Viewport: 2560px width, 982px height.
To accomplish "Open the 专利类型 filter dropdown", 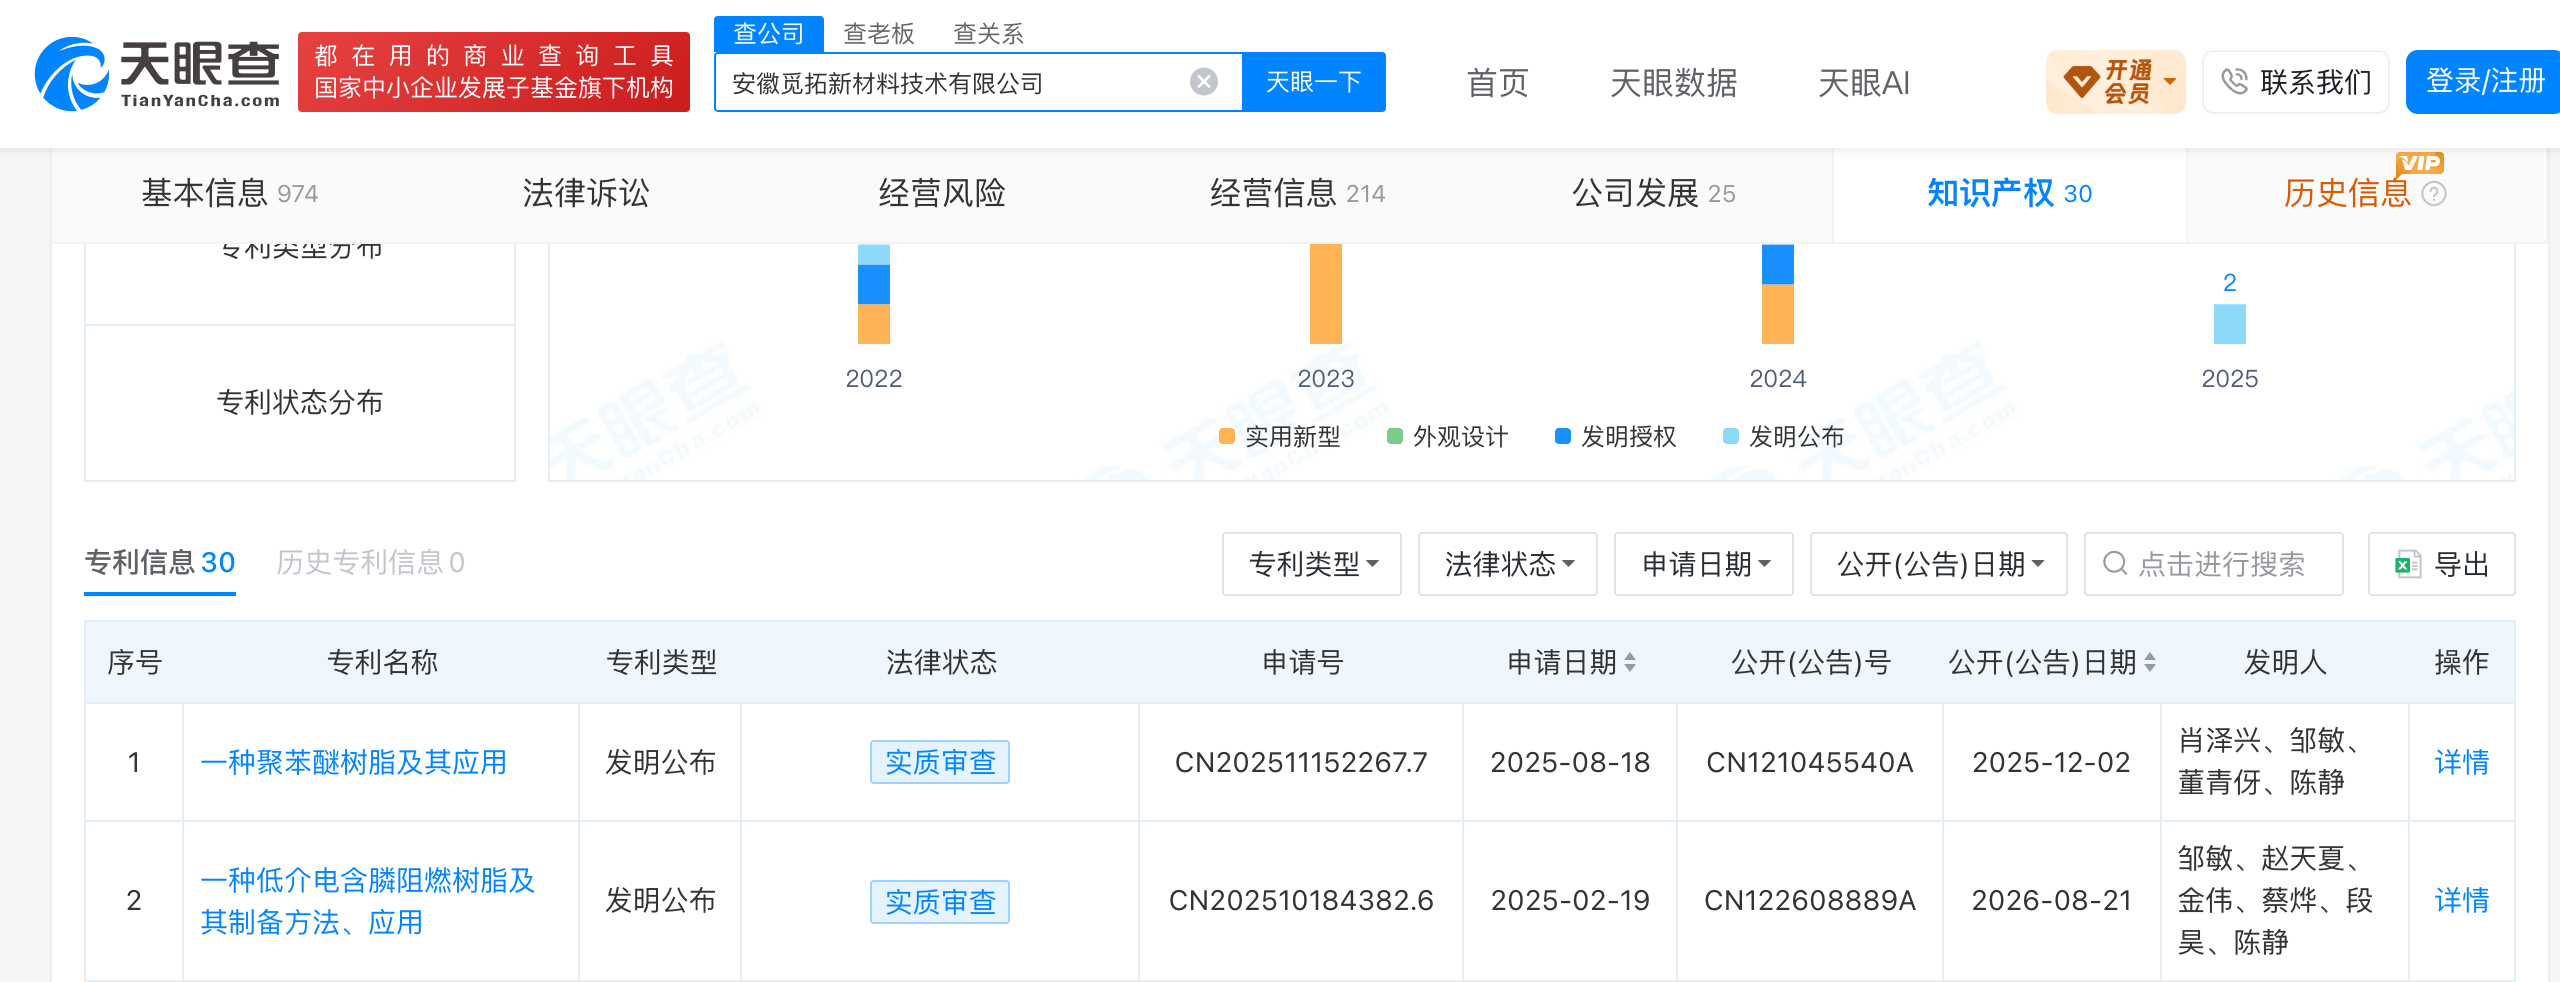I will tap(1312, 564).
